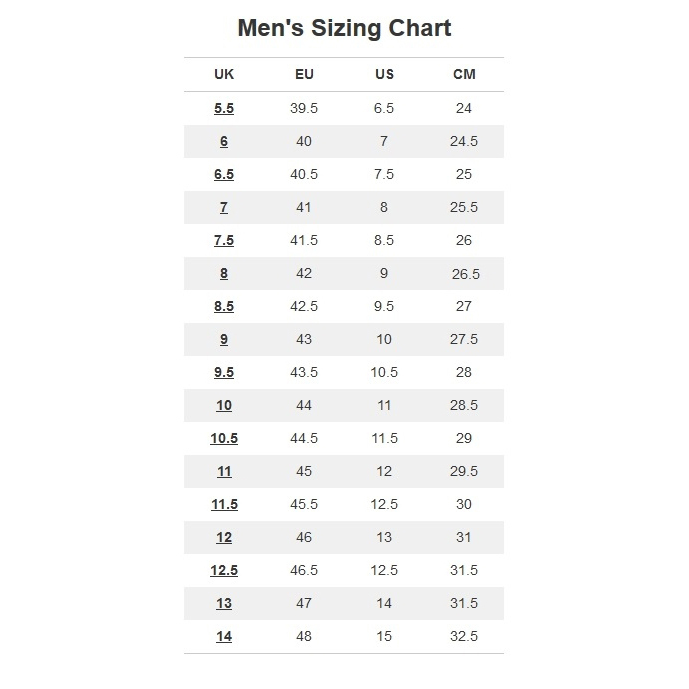
Task: Open UK size 11.5 link
Action: point(224,504)
